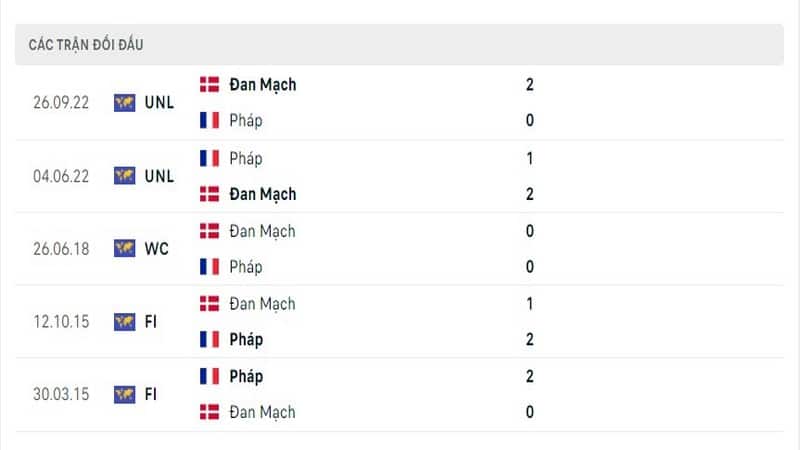Open Đan Mạch team in 26.06.18 match
The image size is (800, 450).
click(262, 232)
